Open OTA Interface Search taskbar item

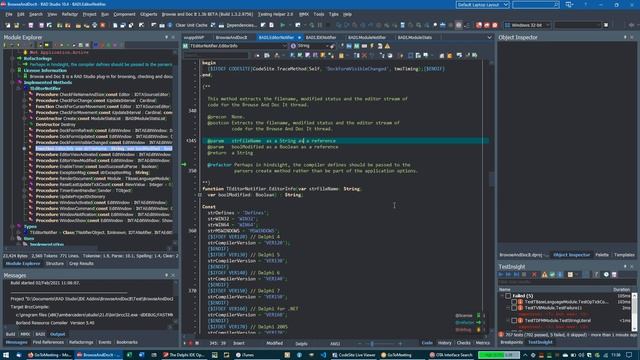point(451,355)
